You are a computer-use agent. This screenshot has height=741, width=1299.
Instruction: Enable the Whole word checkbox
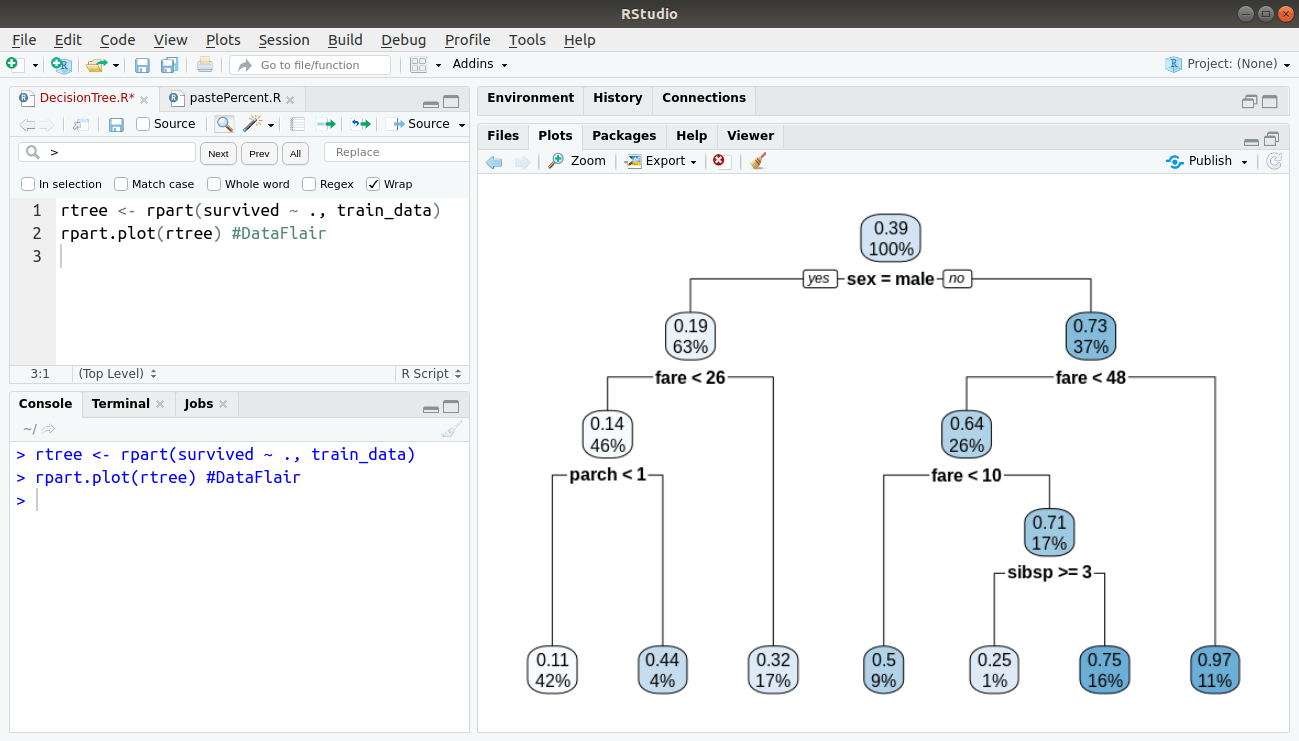click(214, 184)
